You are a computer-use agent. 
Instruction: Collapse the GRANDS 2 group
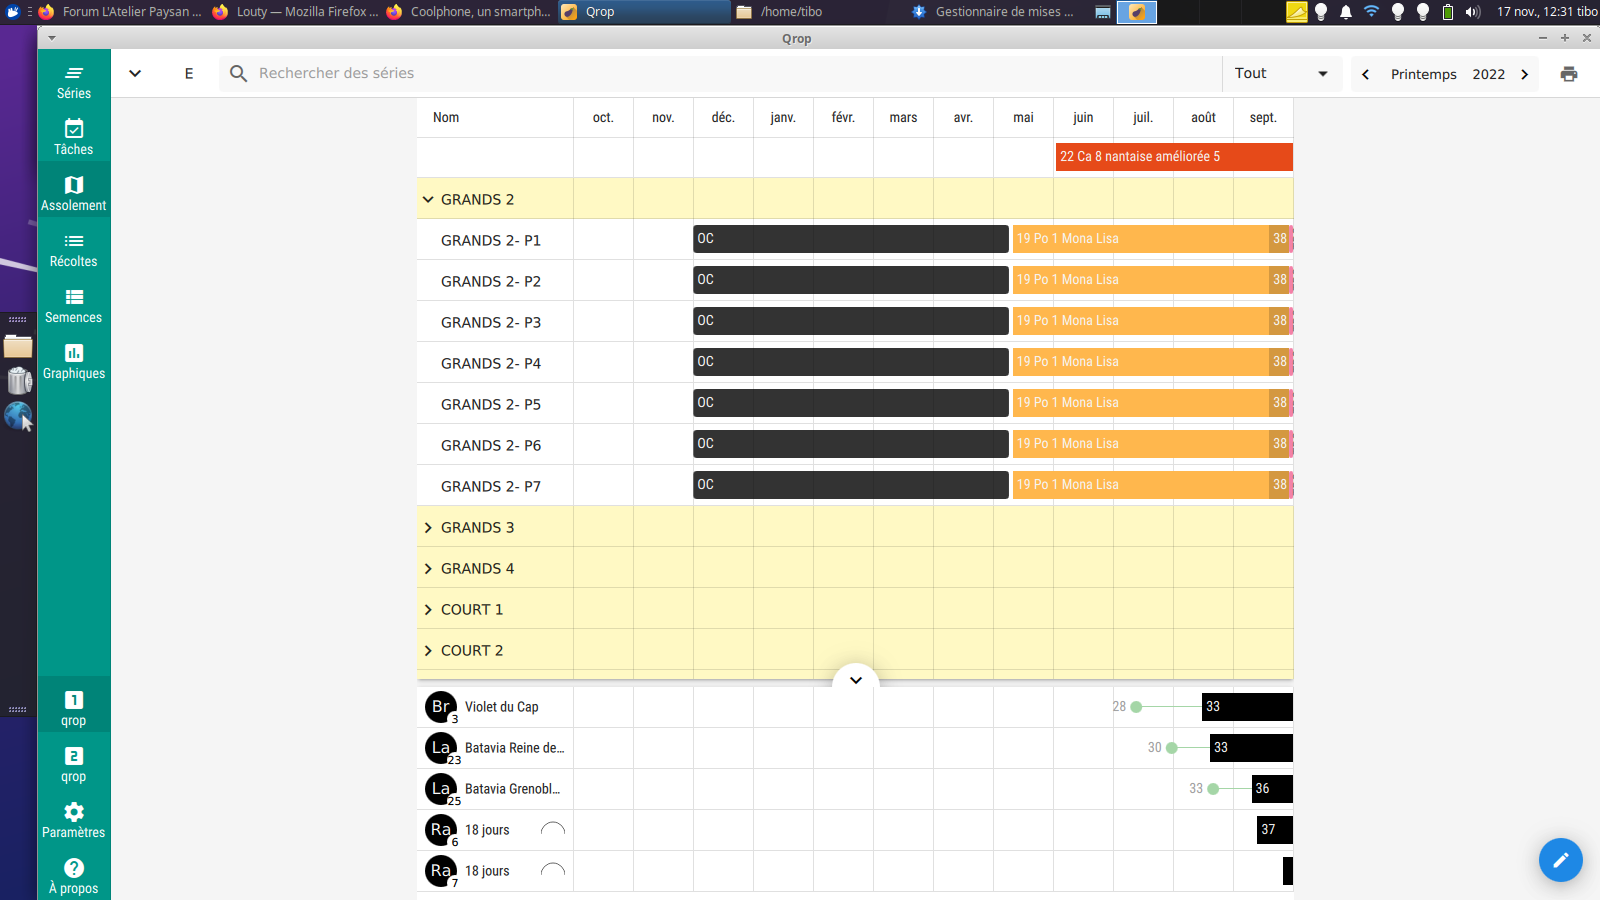click(428, 200)
